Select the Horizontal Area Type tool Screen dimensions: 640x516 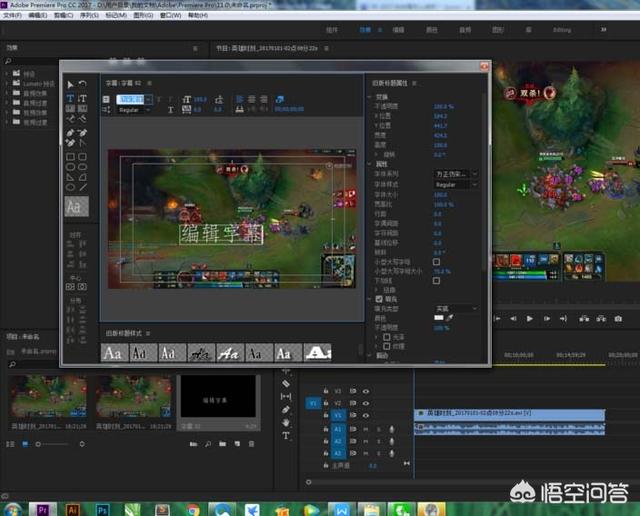coord(70,109)
